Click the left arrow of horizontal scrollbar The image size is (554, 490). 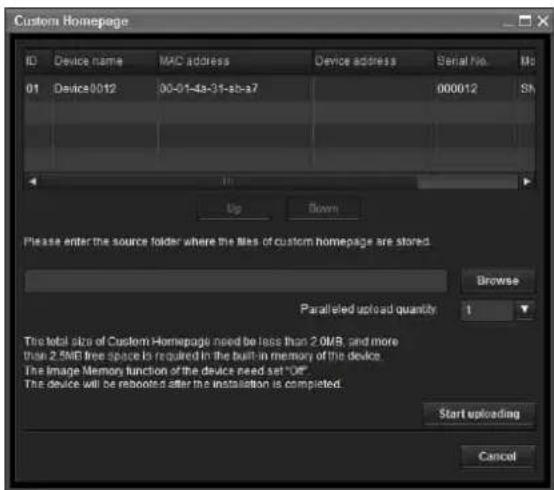[33, 182]
